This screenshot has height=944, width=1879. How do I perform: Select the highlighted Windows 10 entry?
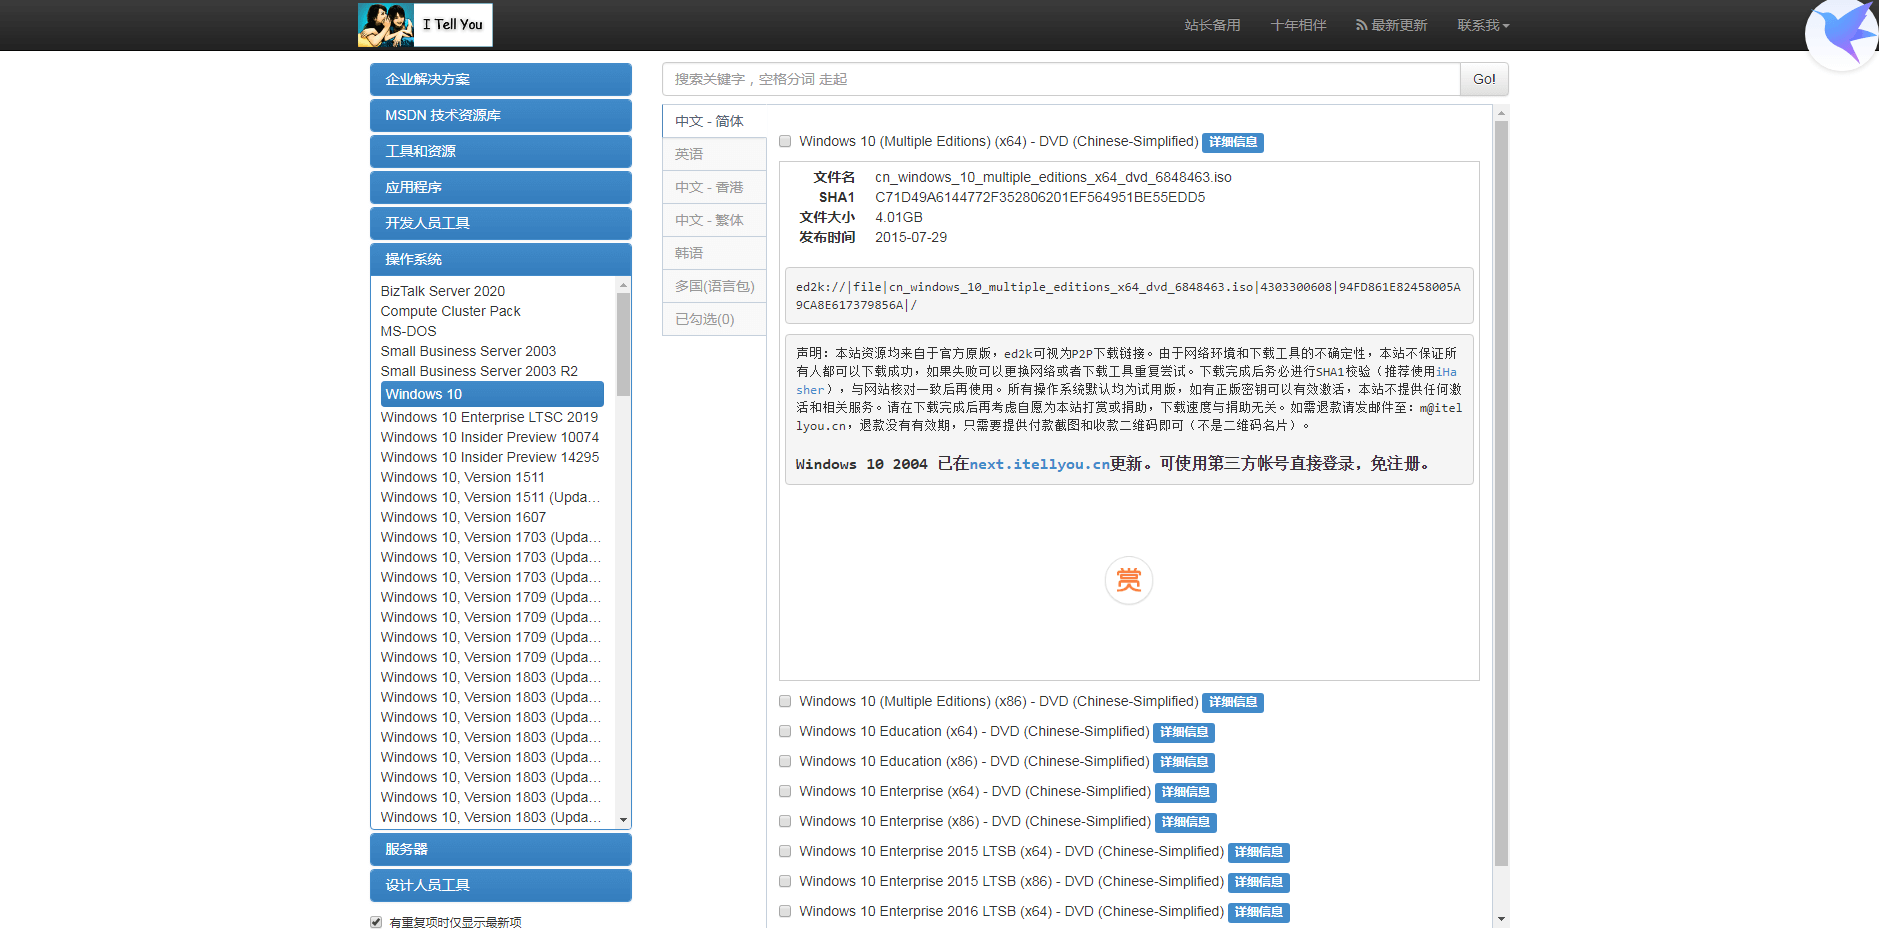click(x=492, y=394)
